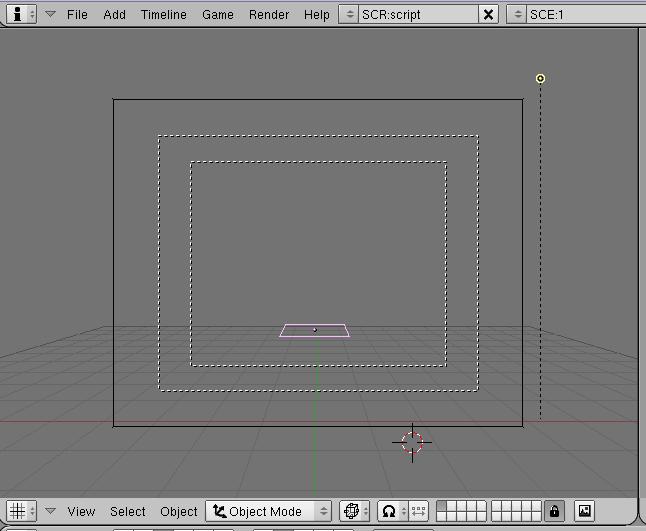The height and width of the screenshot is (531, 646).
Task: Browse screens with SCR selector arrows
Action: 349,14
